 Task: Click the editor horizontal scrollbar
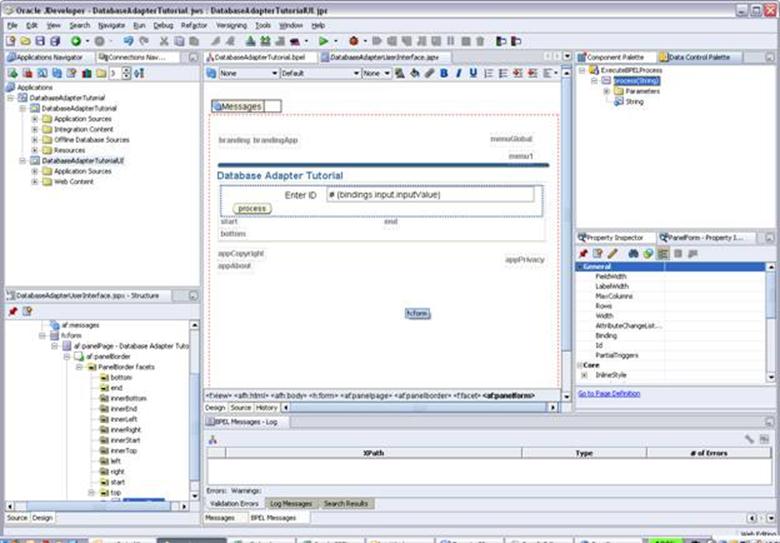[x=418, y=408]
